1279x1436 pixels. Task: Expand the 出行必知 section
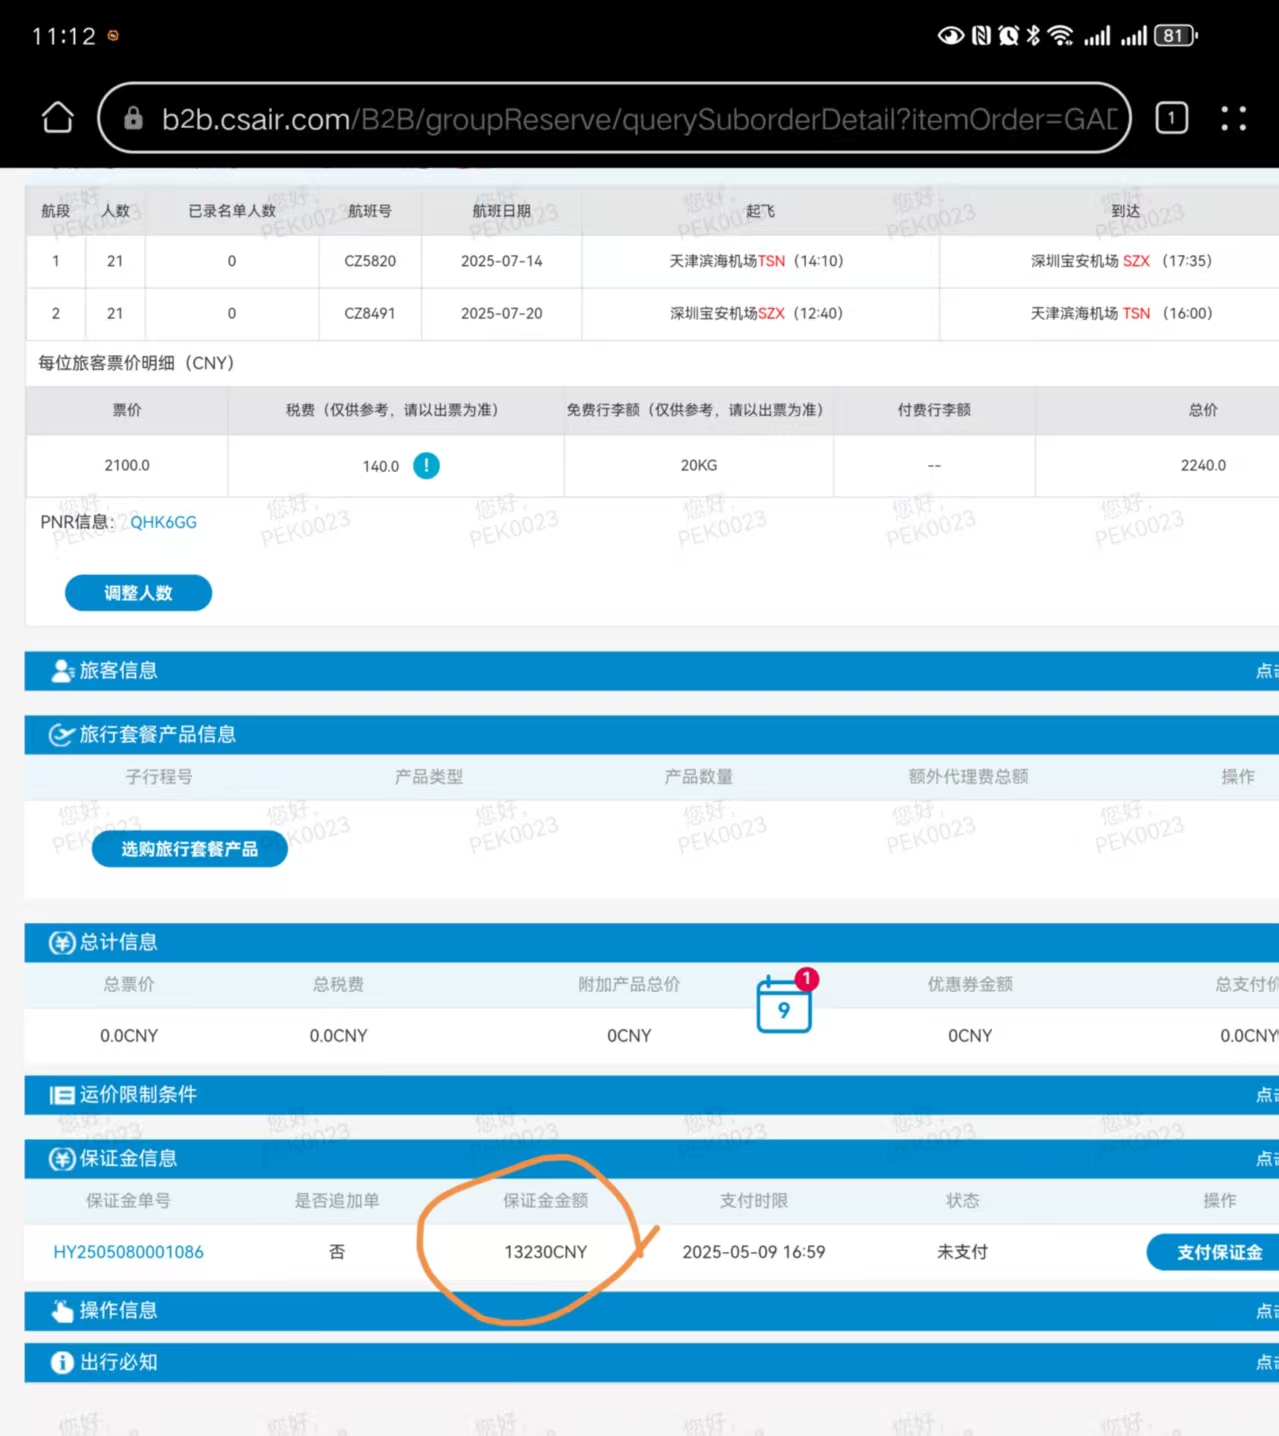(1265, 1362)
